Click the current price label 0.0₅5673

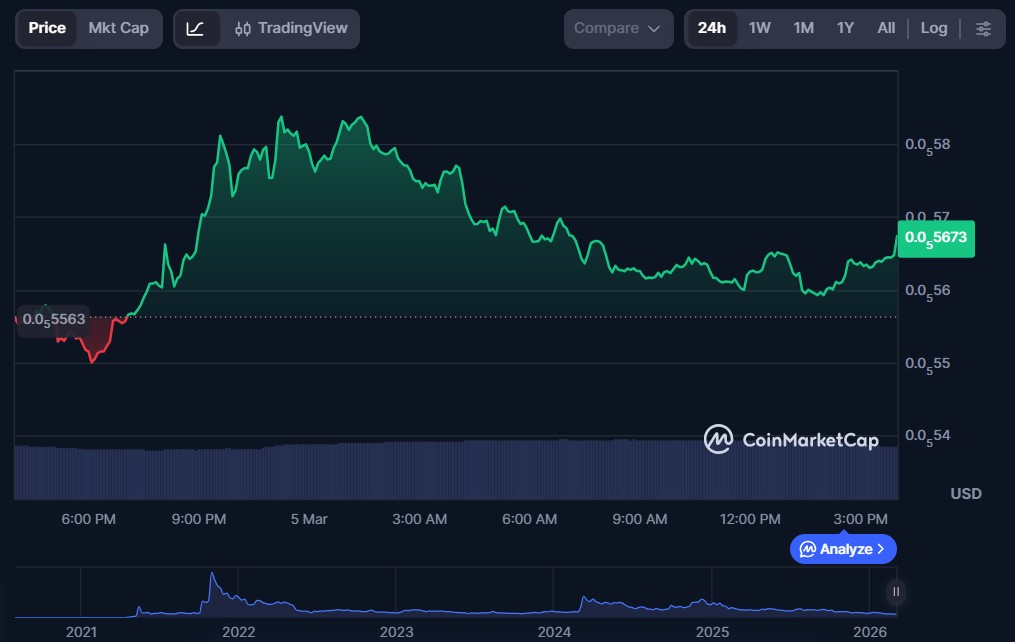click(x=935, y=238)
